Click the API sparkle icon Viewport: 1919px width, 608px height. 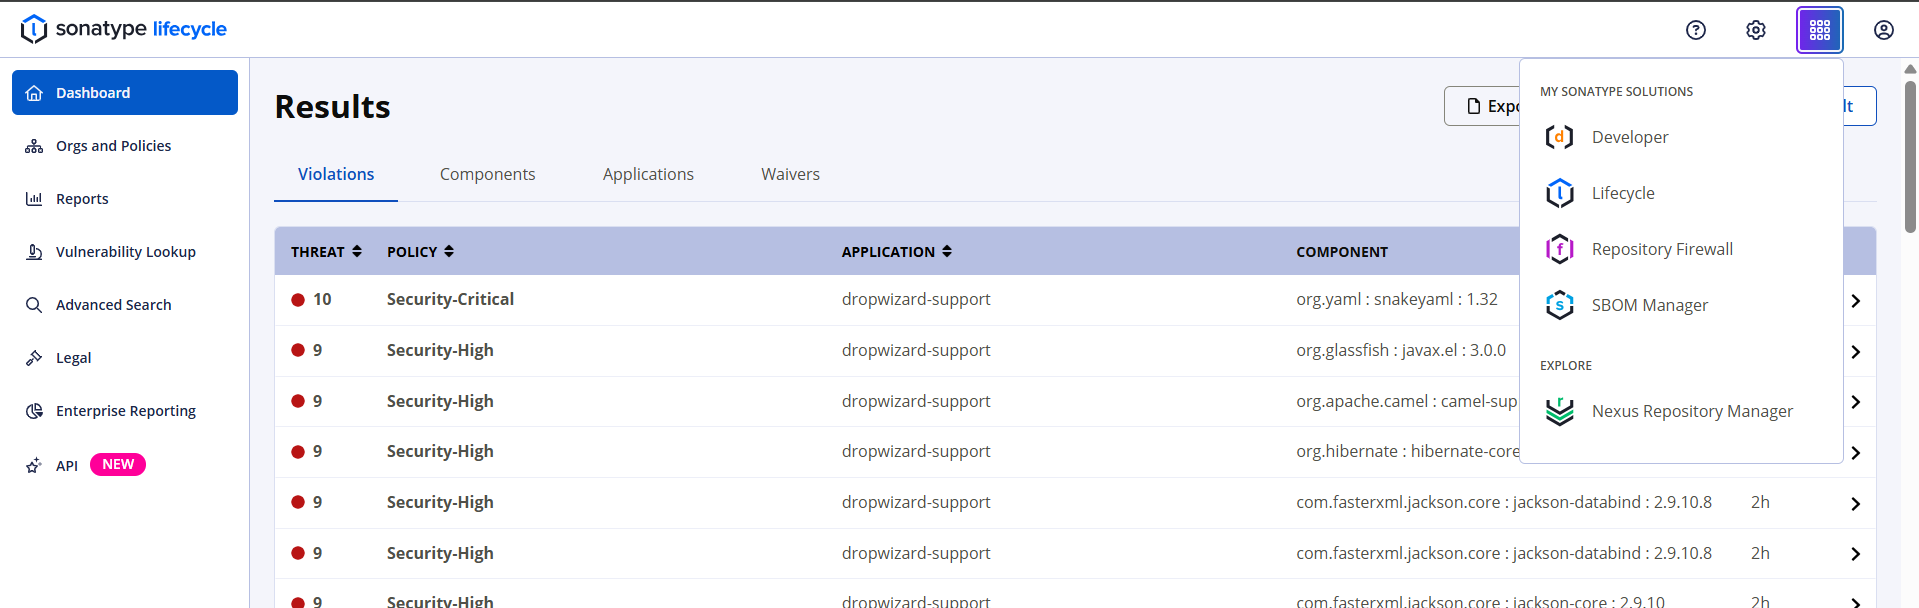coord(34,465)
